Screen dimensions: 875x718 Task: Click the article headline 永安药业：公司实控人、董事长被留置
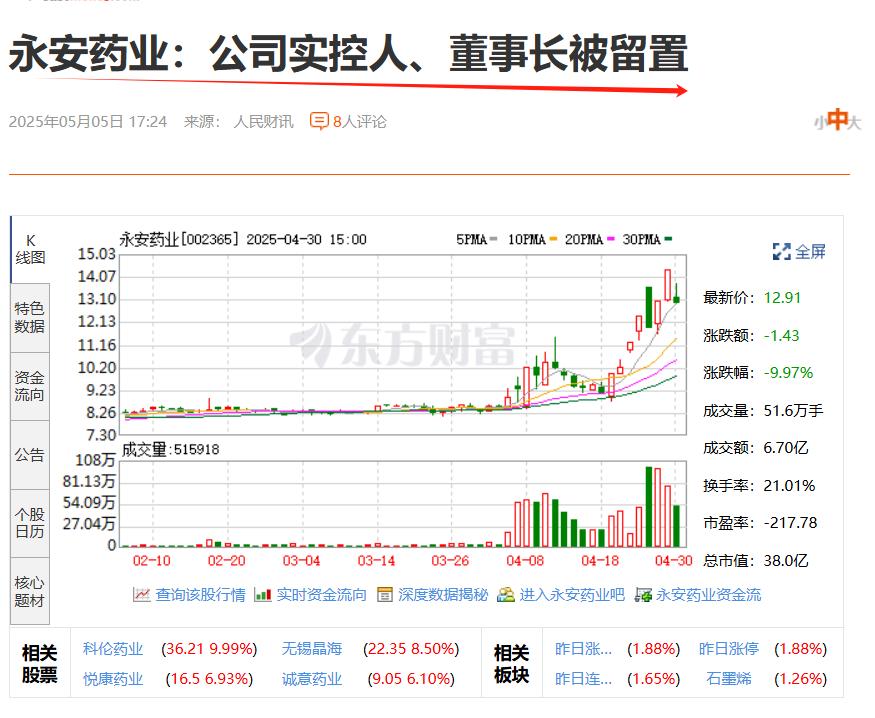click(348, 54)
